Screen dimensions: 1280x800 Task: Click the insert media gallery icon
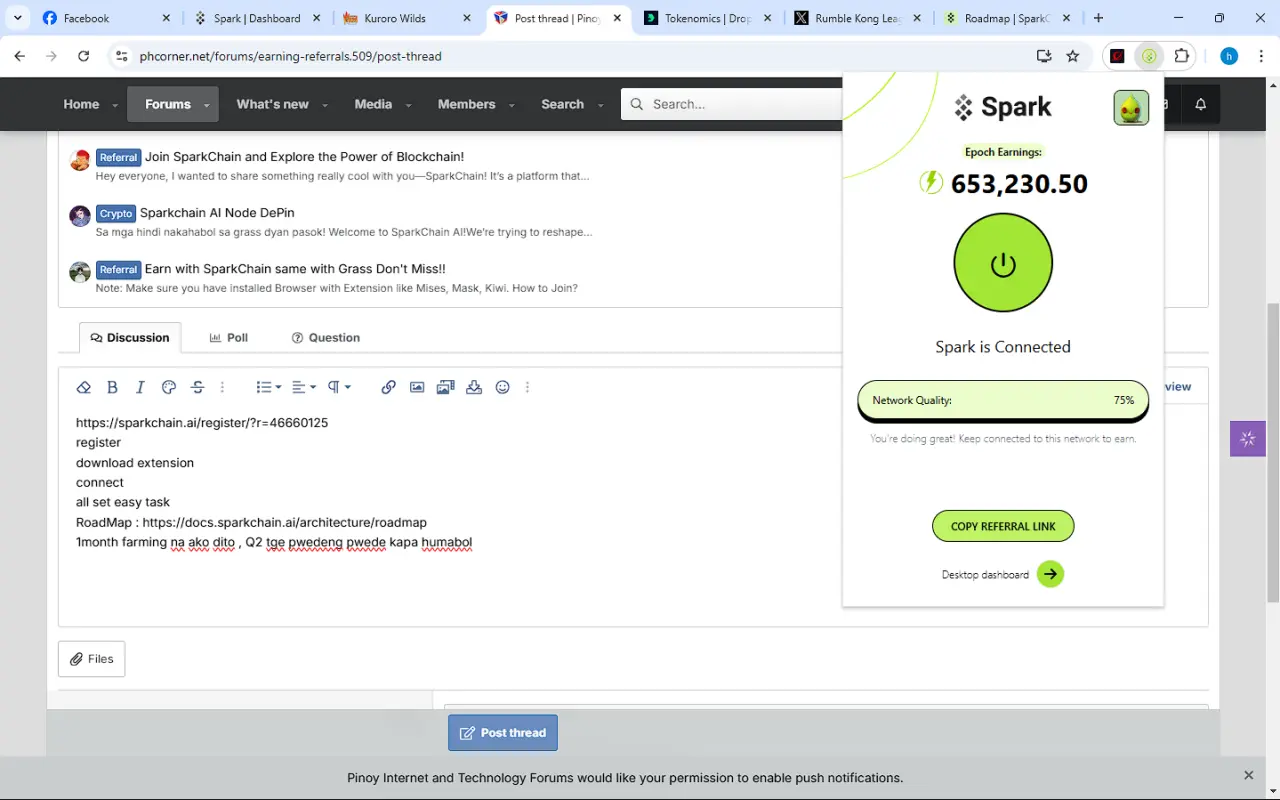(x=445, y=387)
